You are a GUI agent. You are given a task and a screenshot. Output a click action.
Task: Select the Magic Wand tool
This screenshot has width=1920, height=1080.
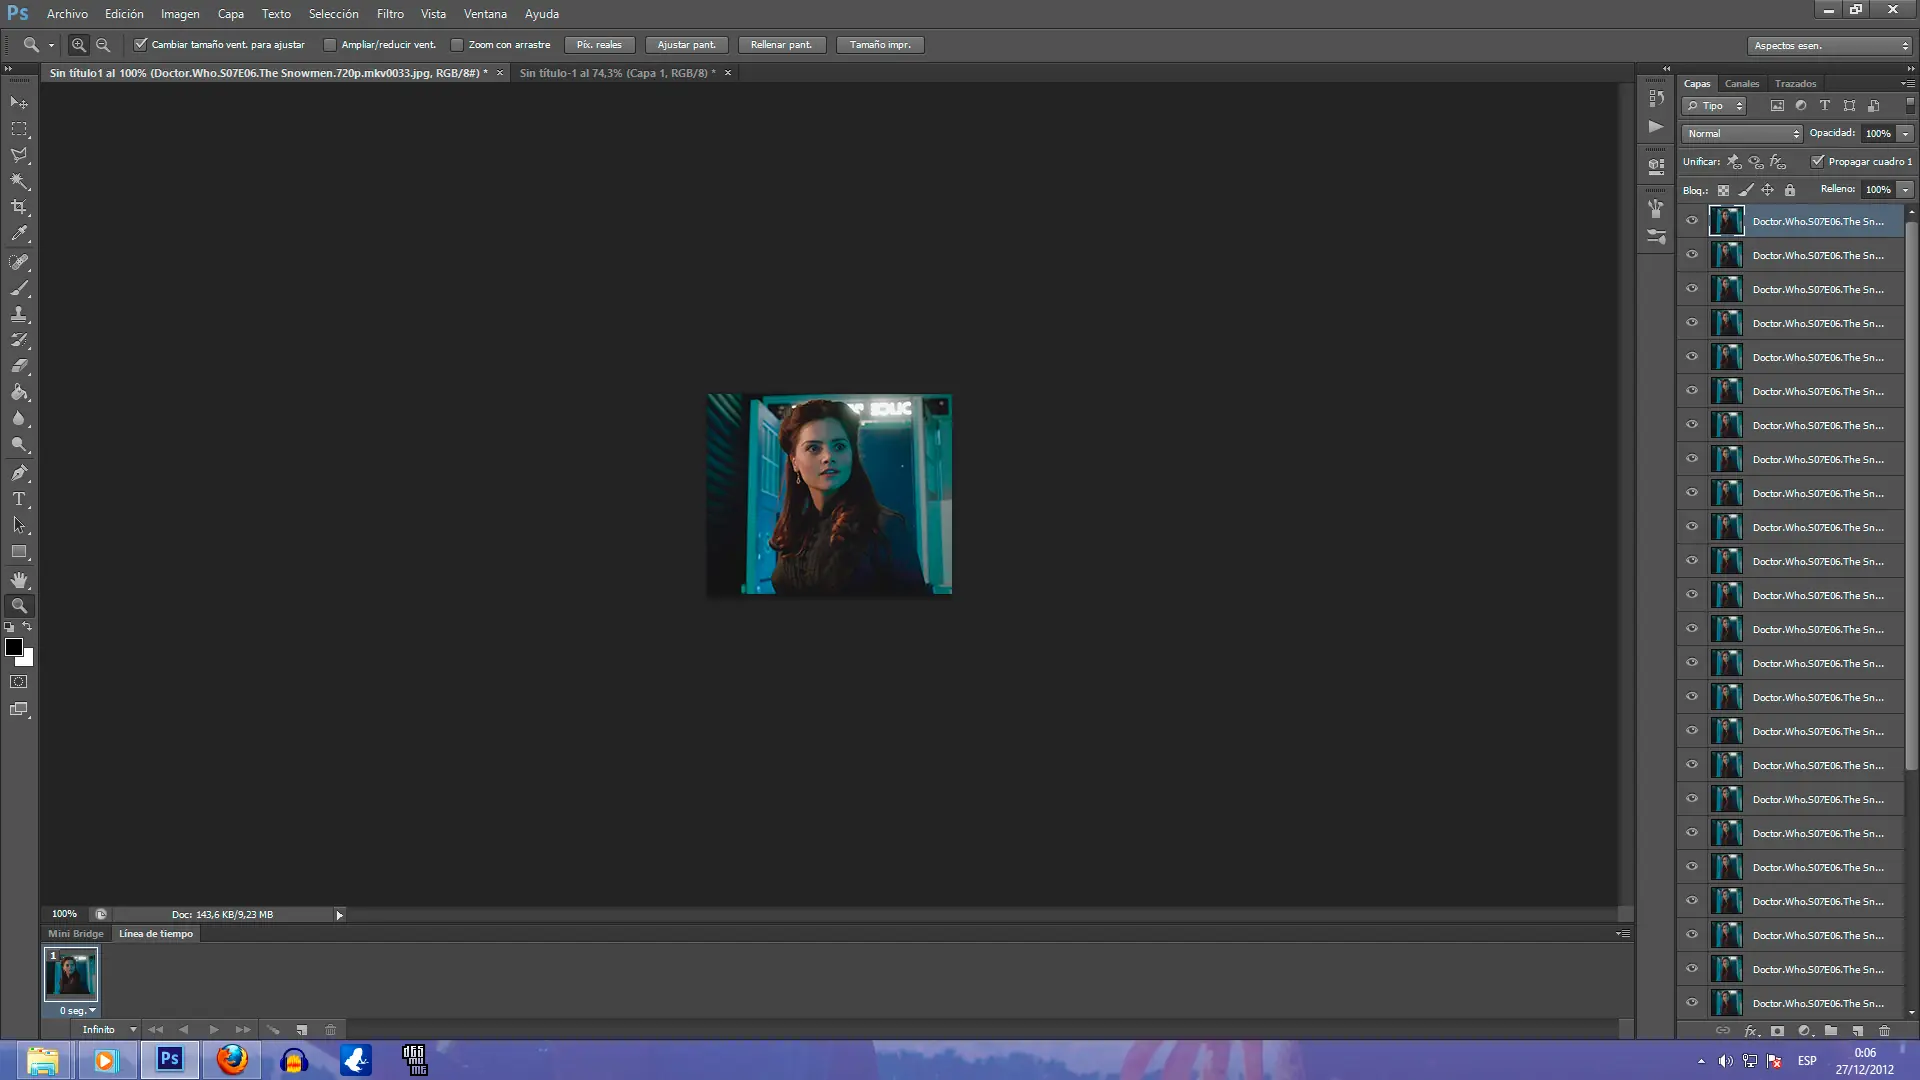coord(19,181)
